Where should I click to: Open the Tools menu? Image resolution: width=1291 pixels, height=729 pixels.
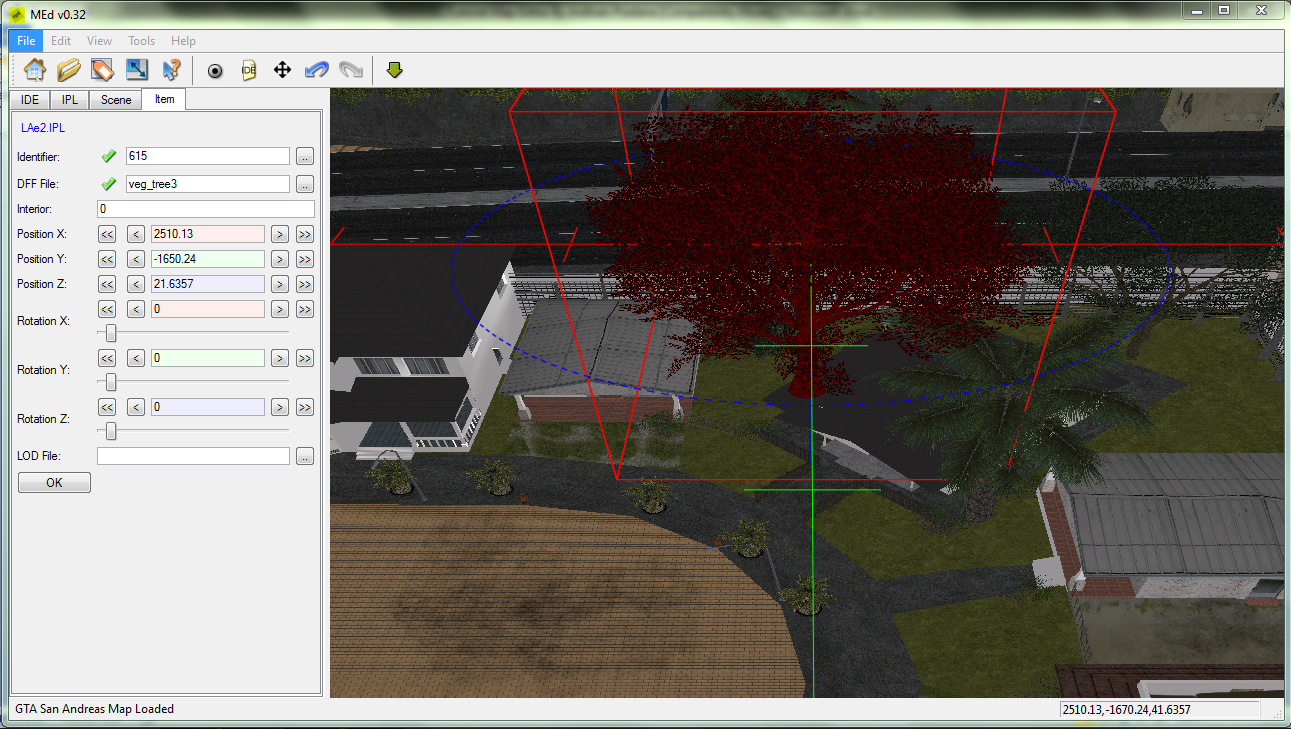(x=141, y=41)
